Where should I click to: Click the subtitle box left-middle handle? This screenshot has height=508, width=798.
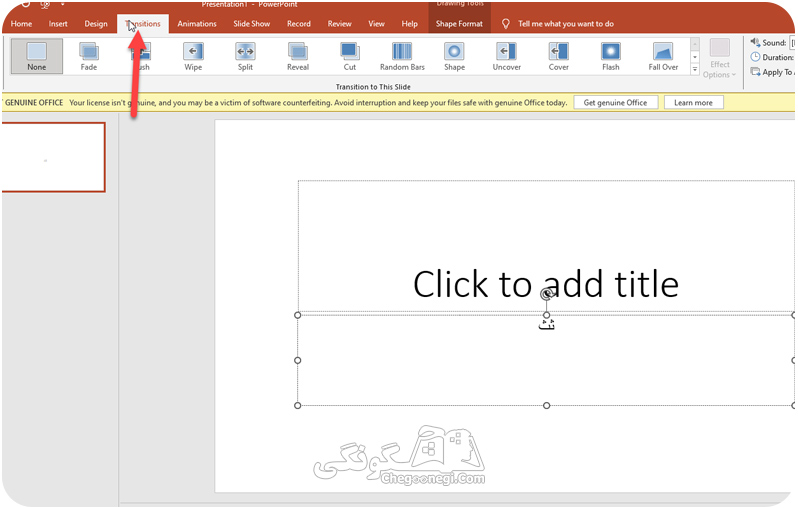click(298, 360)
